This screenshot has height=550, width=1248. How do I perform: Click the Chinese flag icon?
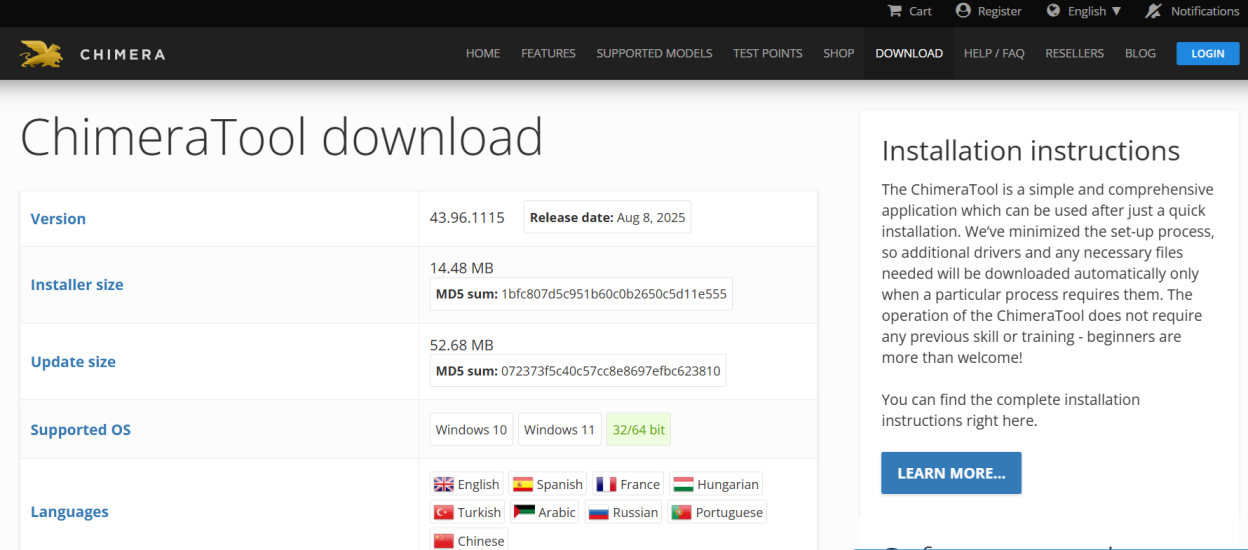(444, 541)
